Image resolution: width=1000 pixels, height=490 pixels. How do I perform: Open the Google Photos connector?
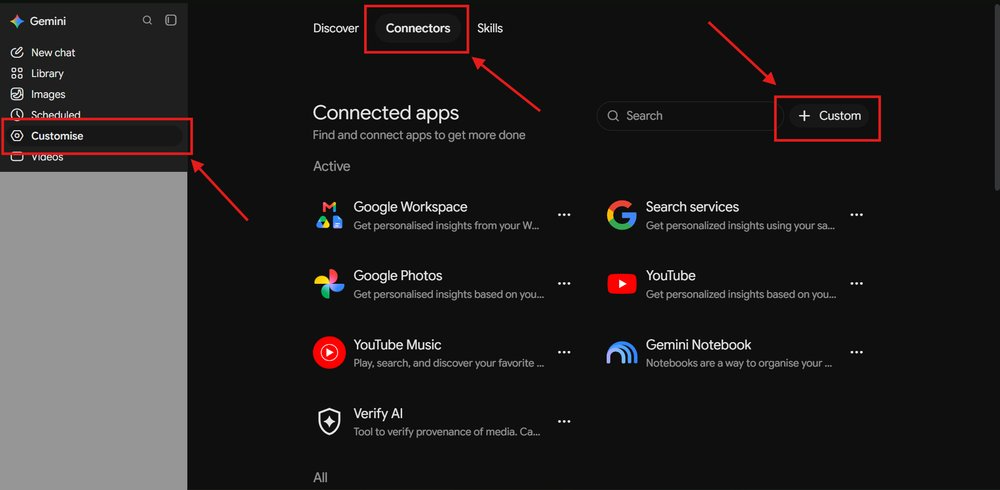coord(398,276)
